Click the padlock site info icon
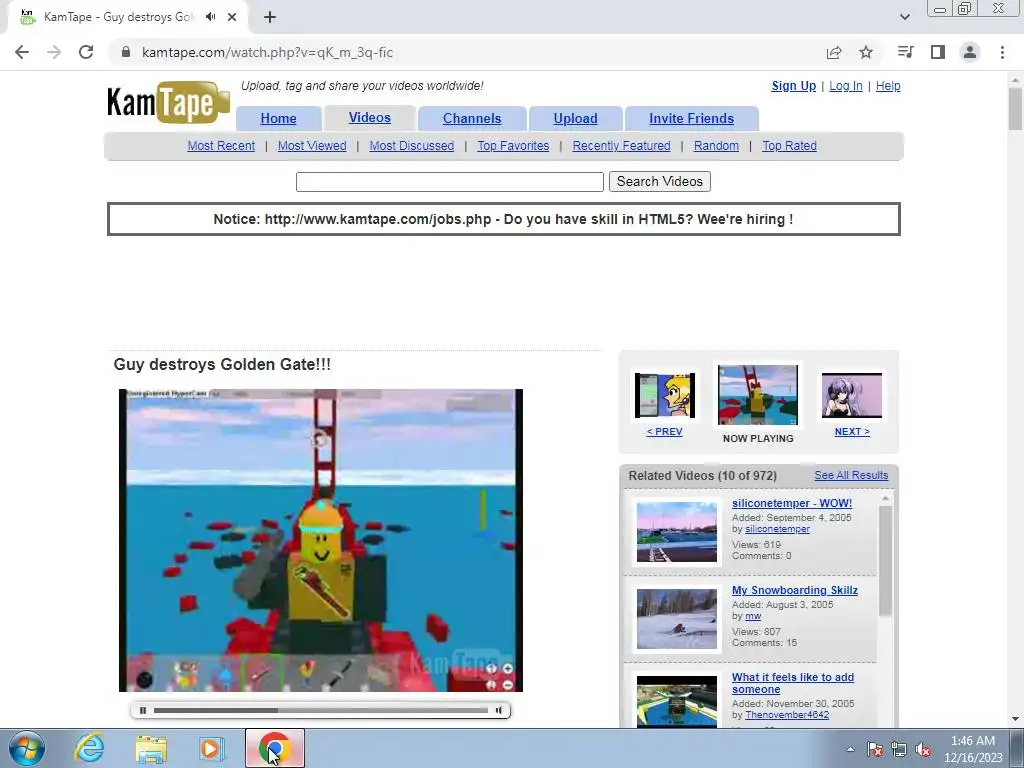Screen dimensions: 1024x768 126,52
